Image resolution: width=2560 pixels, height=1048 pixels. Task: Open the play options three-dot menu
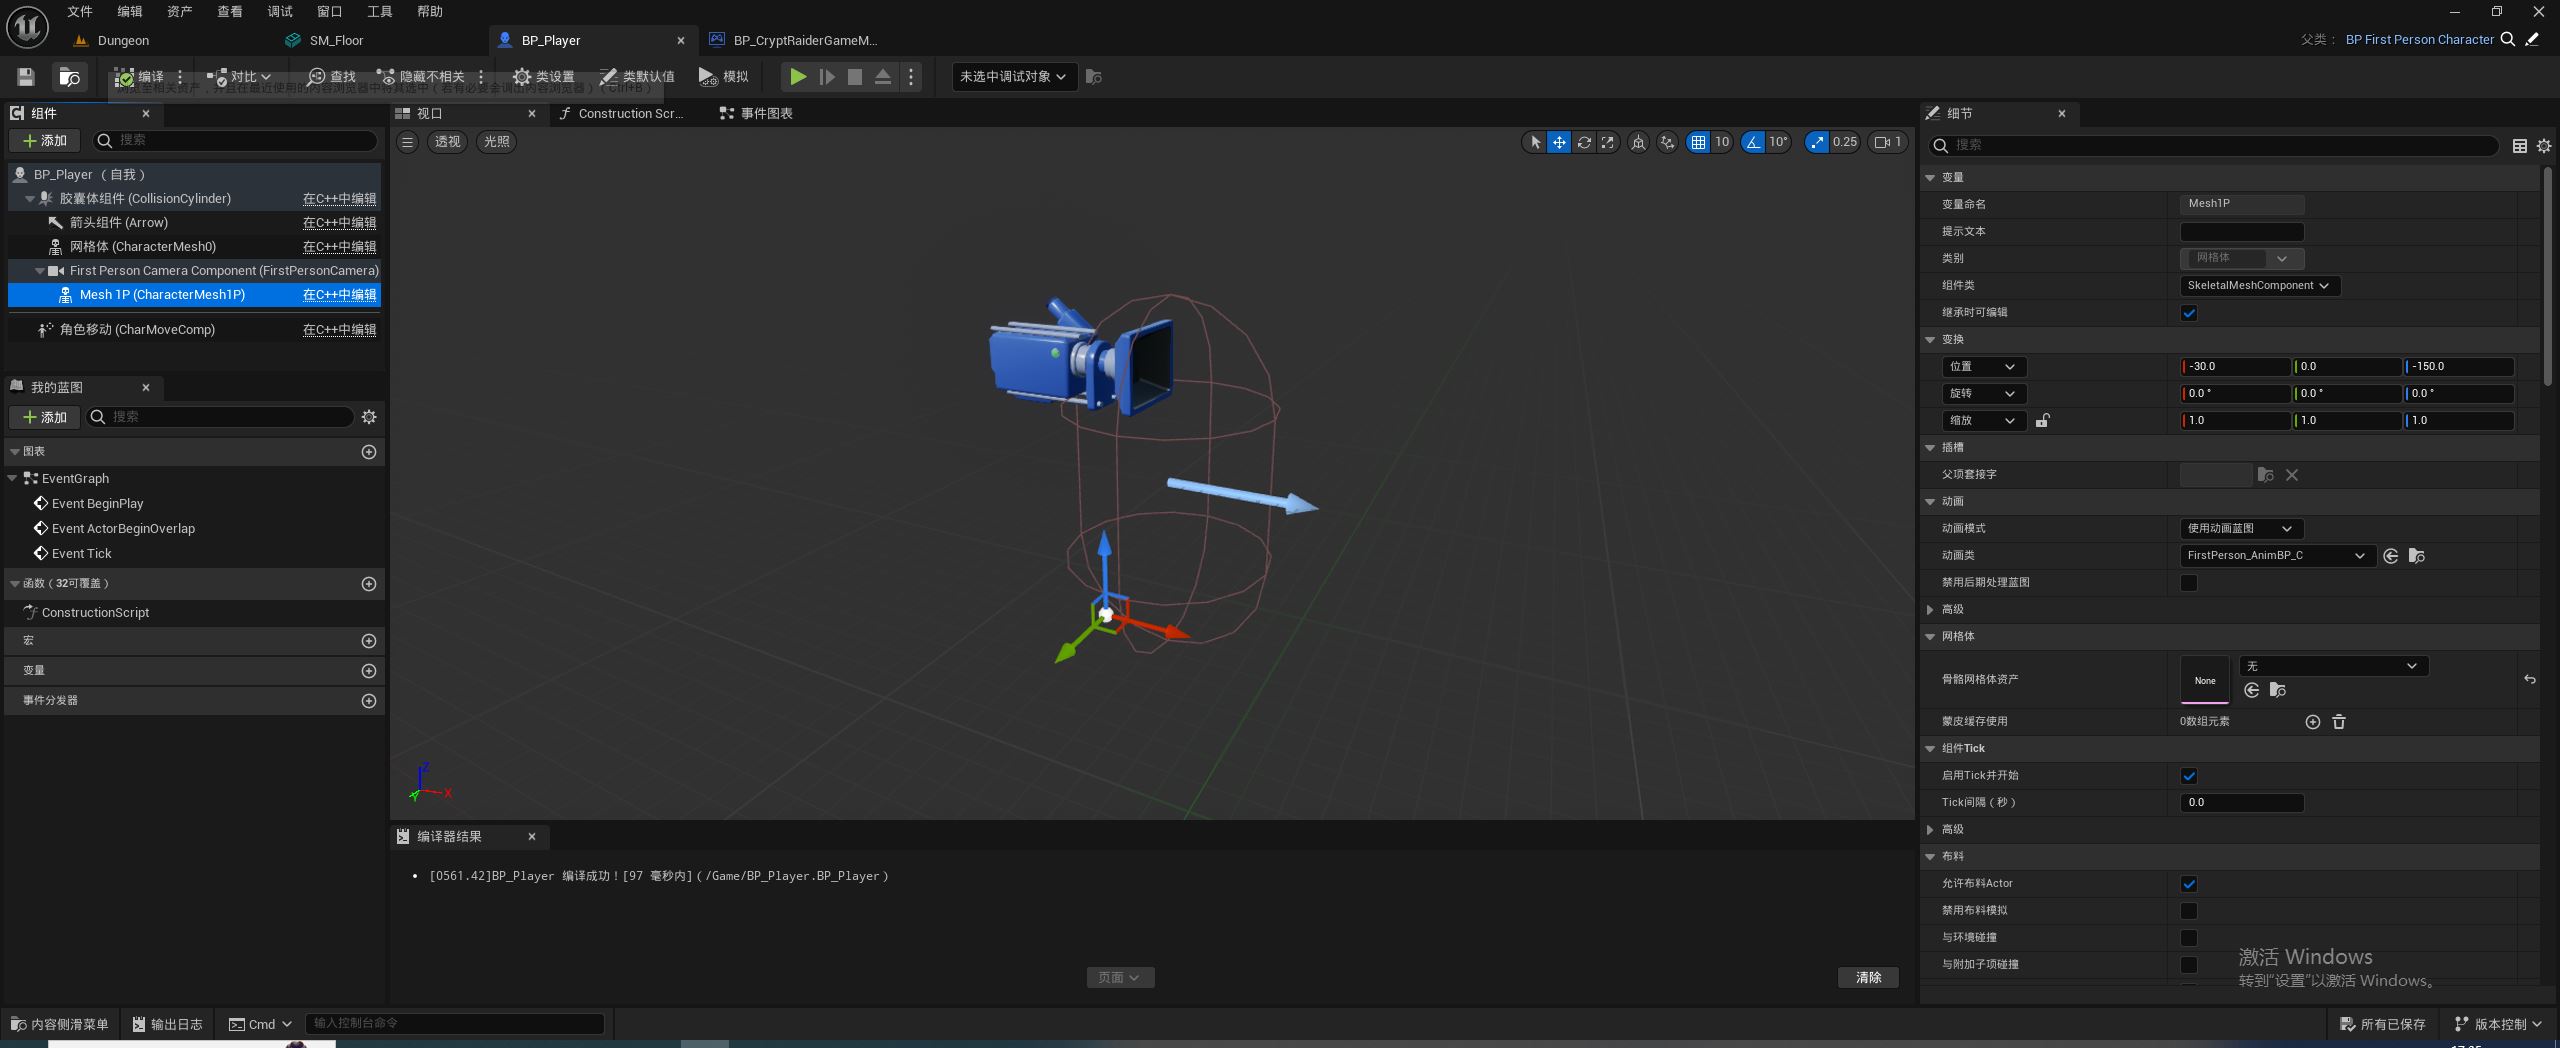click(x=911, y=77)
